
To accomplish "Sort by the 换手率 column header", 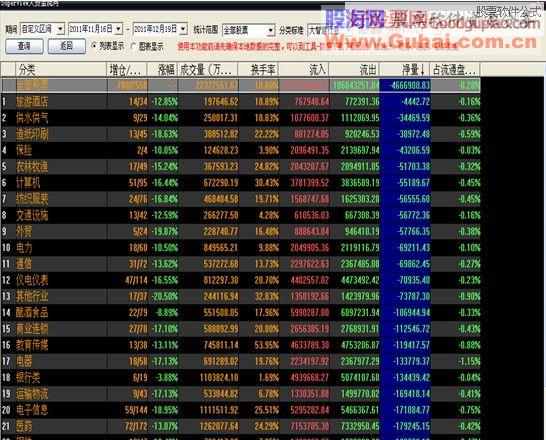I will 258,70.
